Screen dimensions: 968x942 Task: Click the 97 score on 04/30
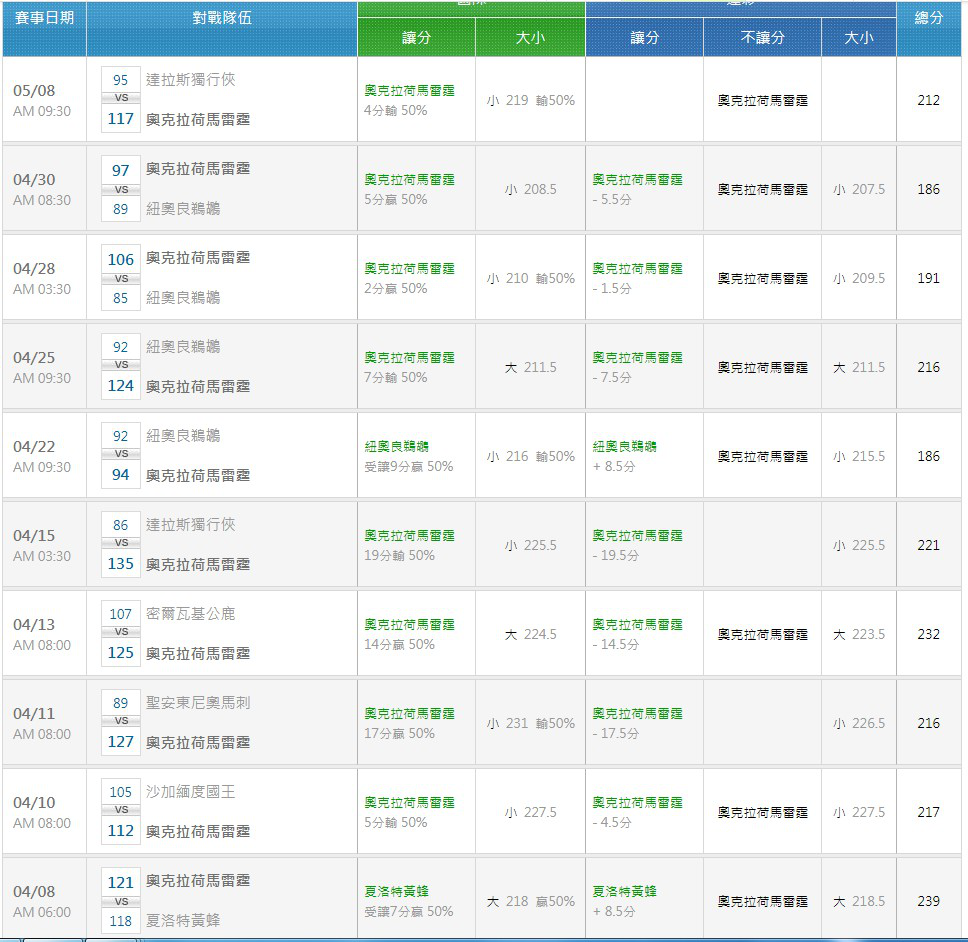pyautogui.click(x=120, y=170)
